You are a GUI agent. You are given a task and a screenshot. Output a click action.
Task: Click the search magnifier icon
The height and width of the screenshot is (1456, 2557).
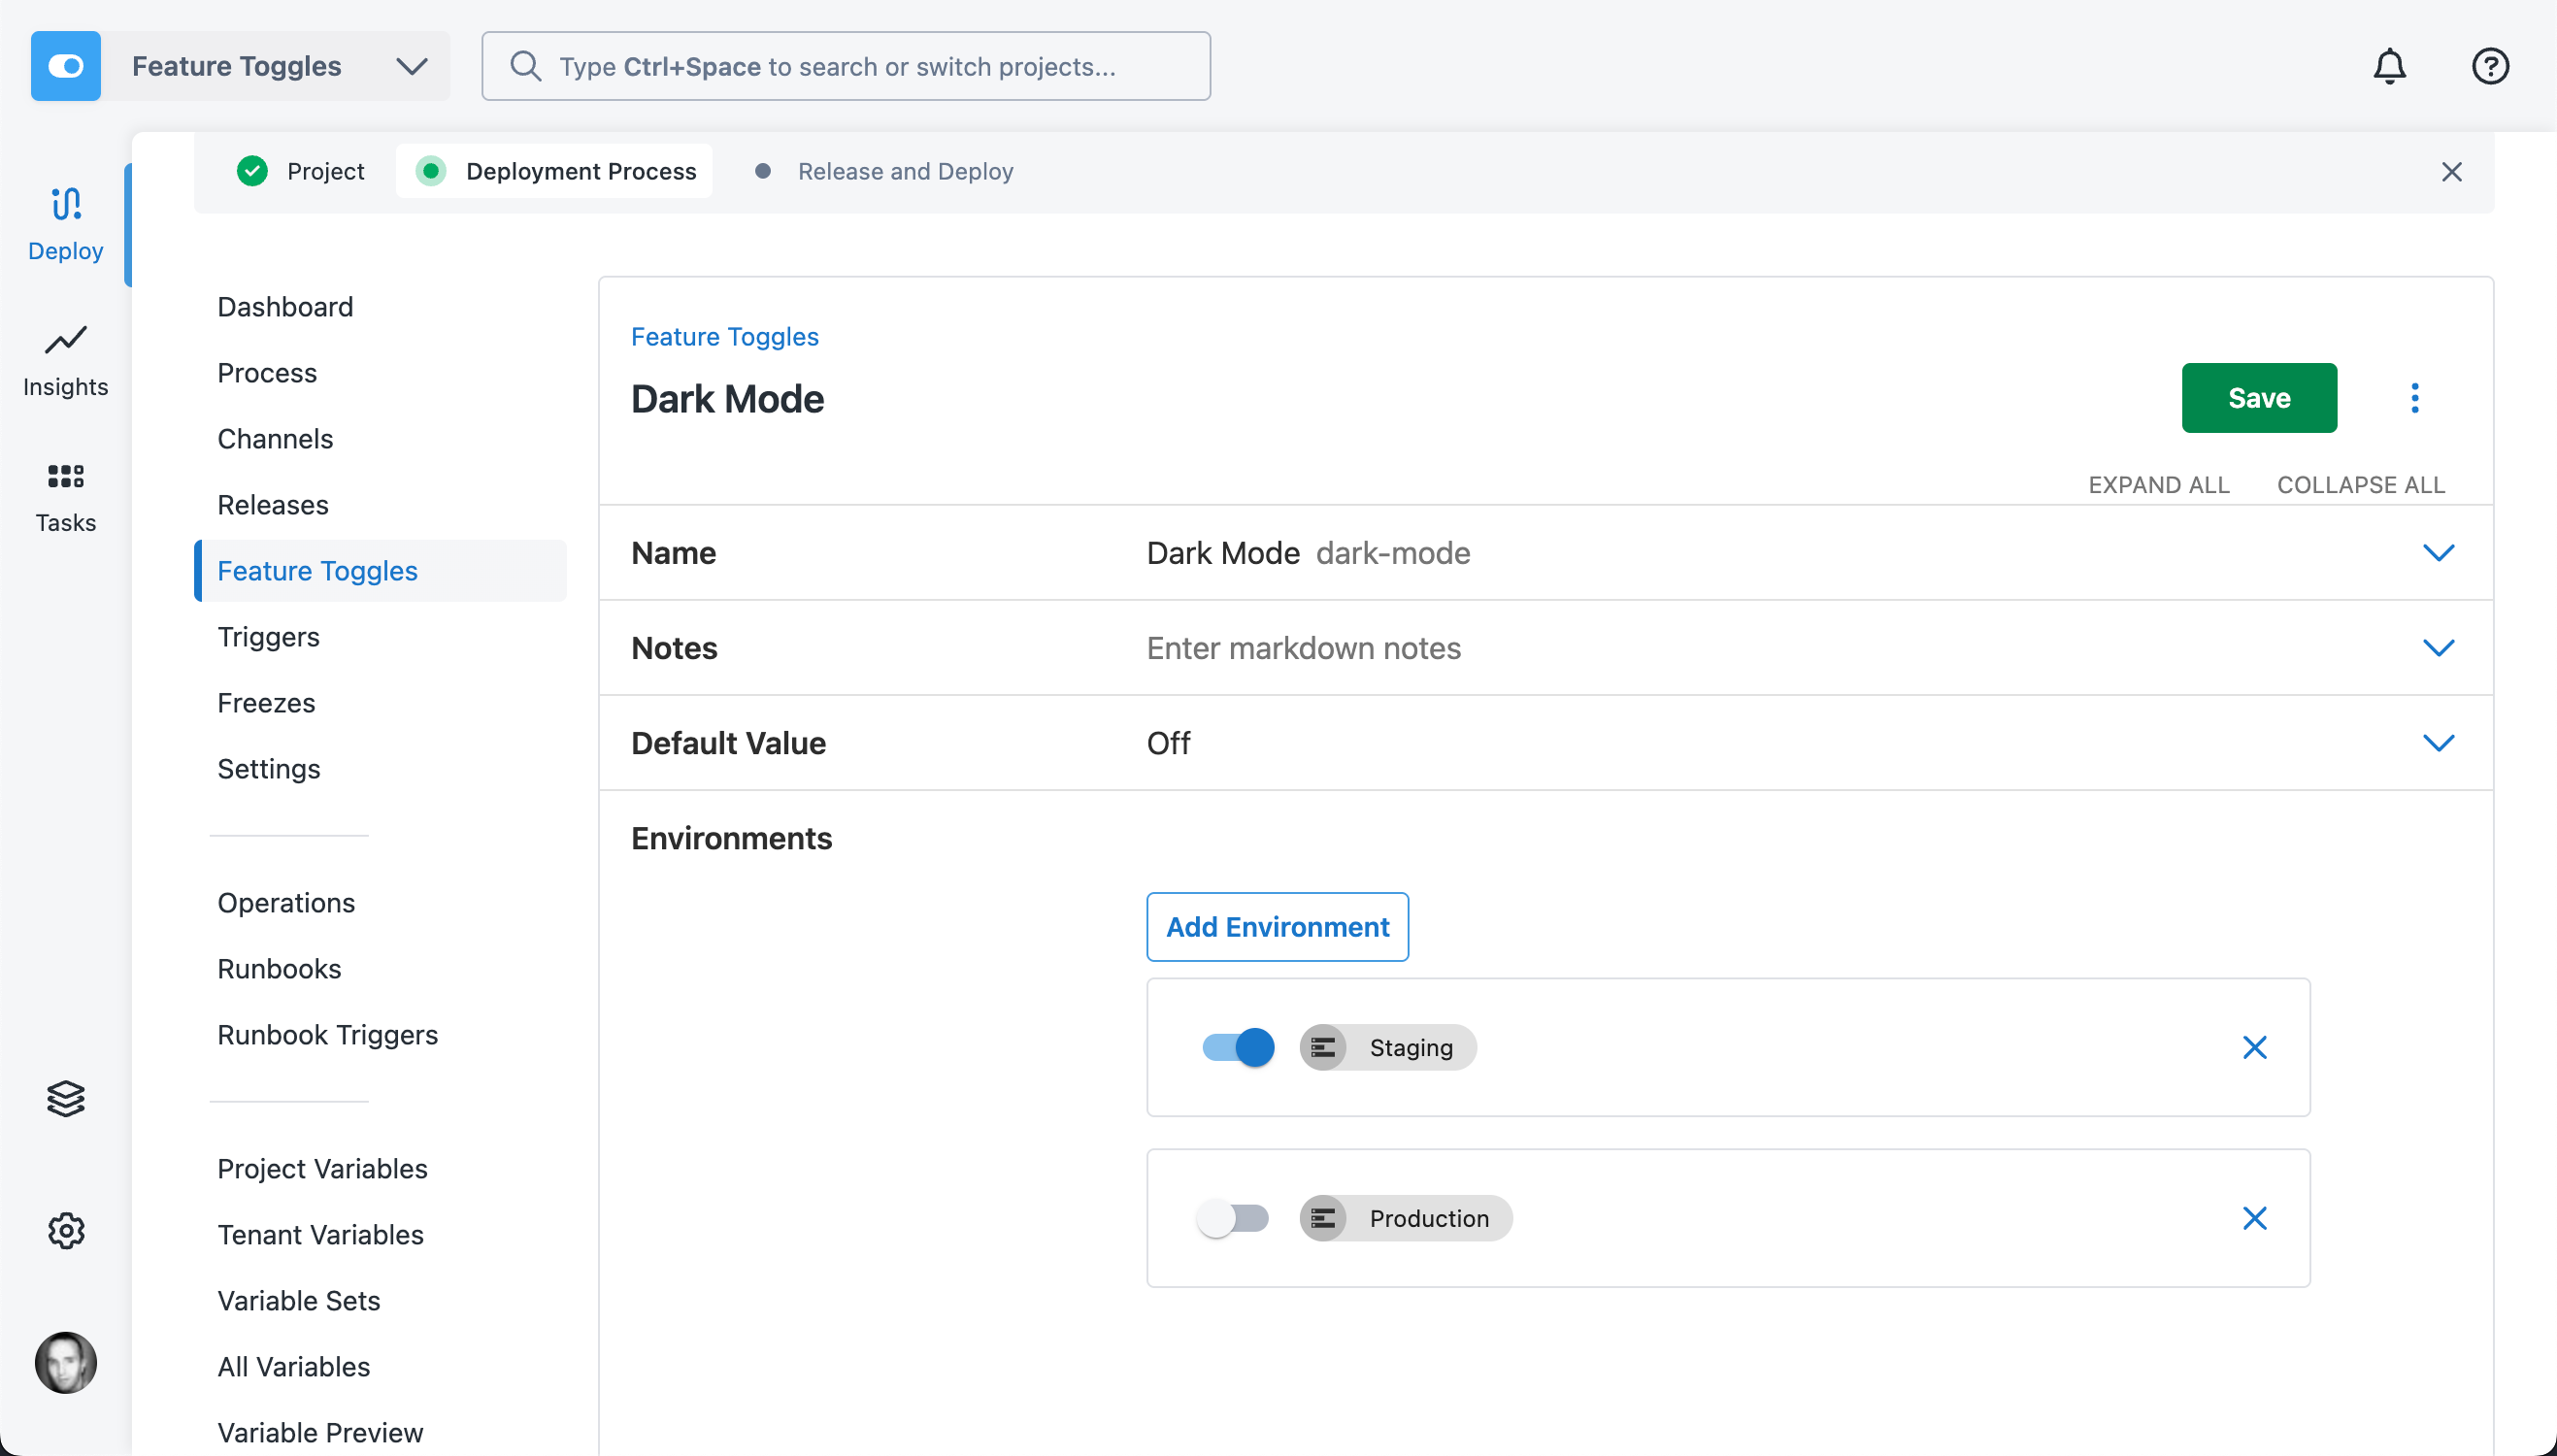[525, 66]
